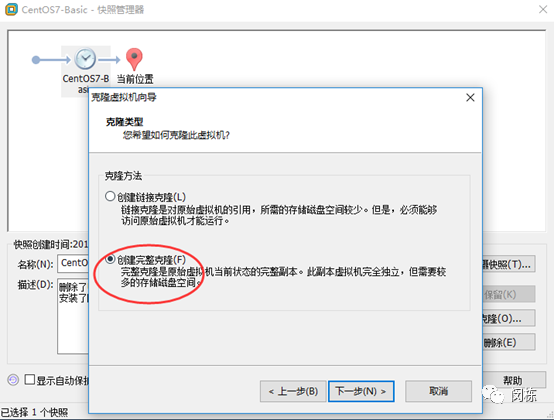Click the VMware app icon in title bar

coord(11,9)
